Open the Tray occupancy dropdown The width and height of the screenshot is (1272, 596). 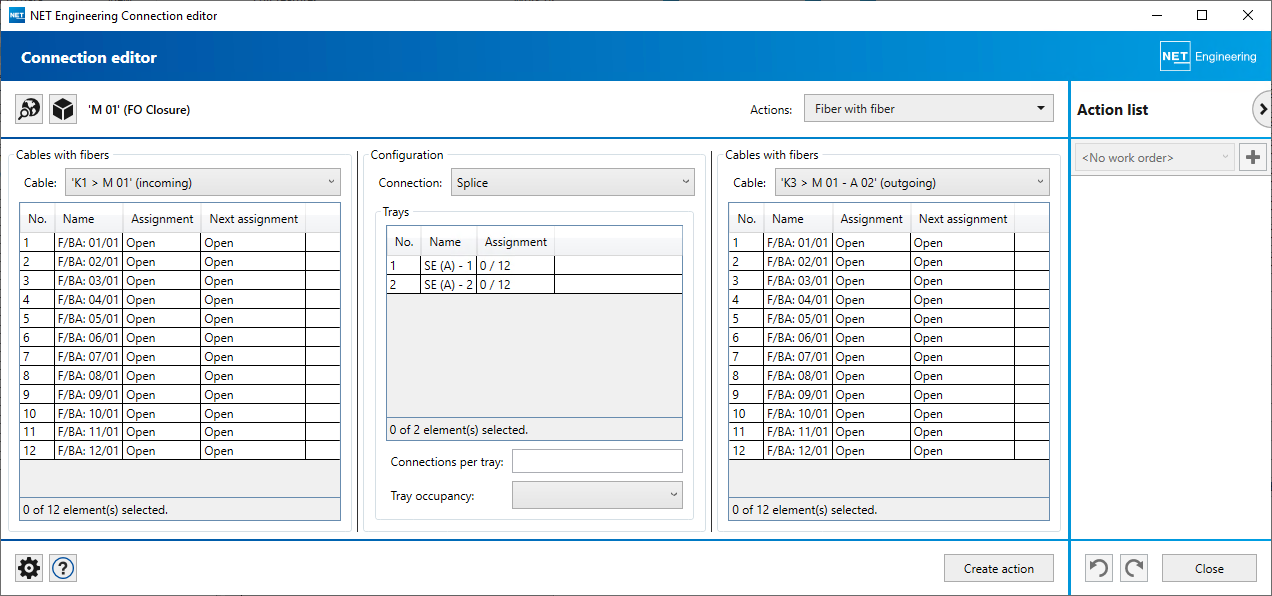tap(597, 495)
